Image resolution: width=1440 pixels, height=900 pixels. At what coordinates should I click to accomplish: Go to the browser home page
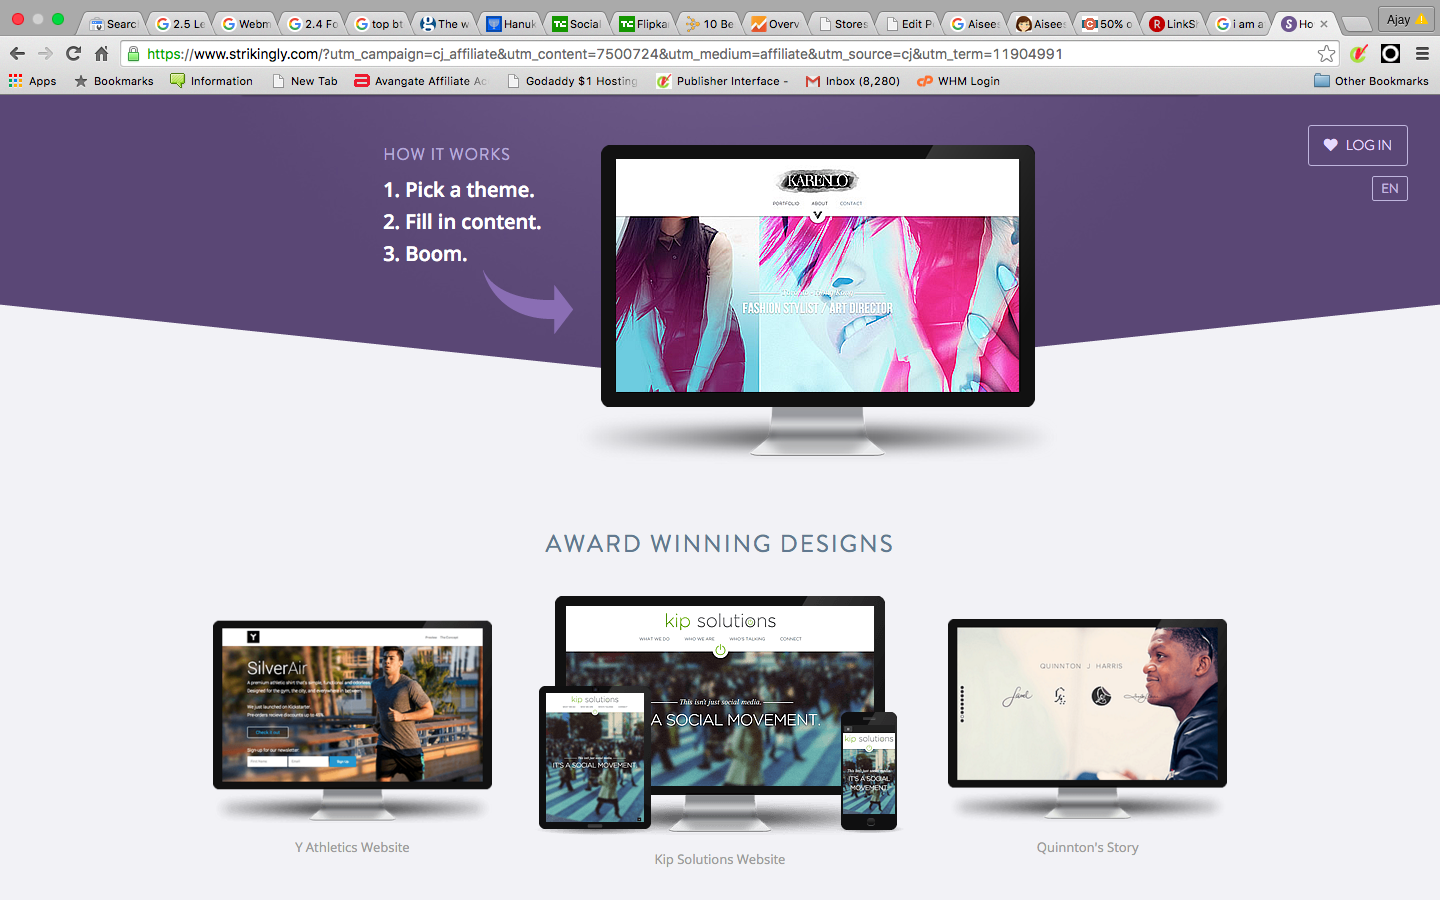101,54
